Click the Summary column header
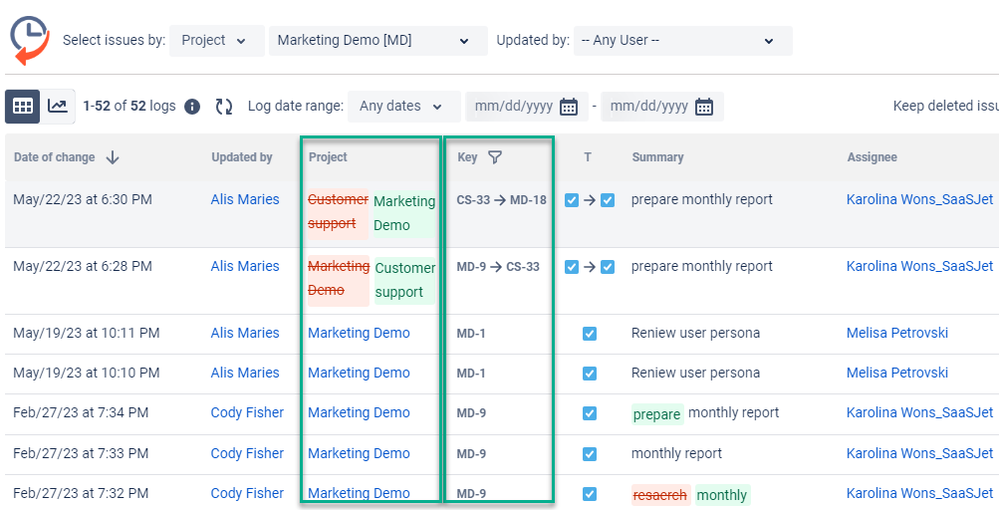999x510 pixels. (658, 157)
